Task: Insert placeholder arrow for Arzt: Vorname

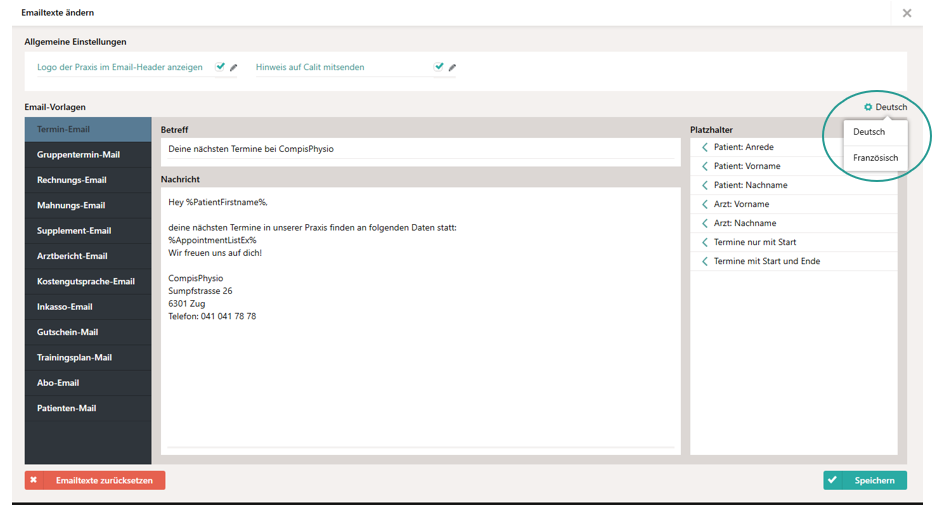Action: [x=705, y=204]
